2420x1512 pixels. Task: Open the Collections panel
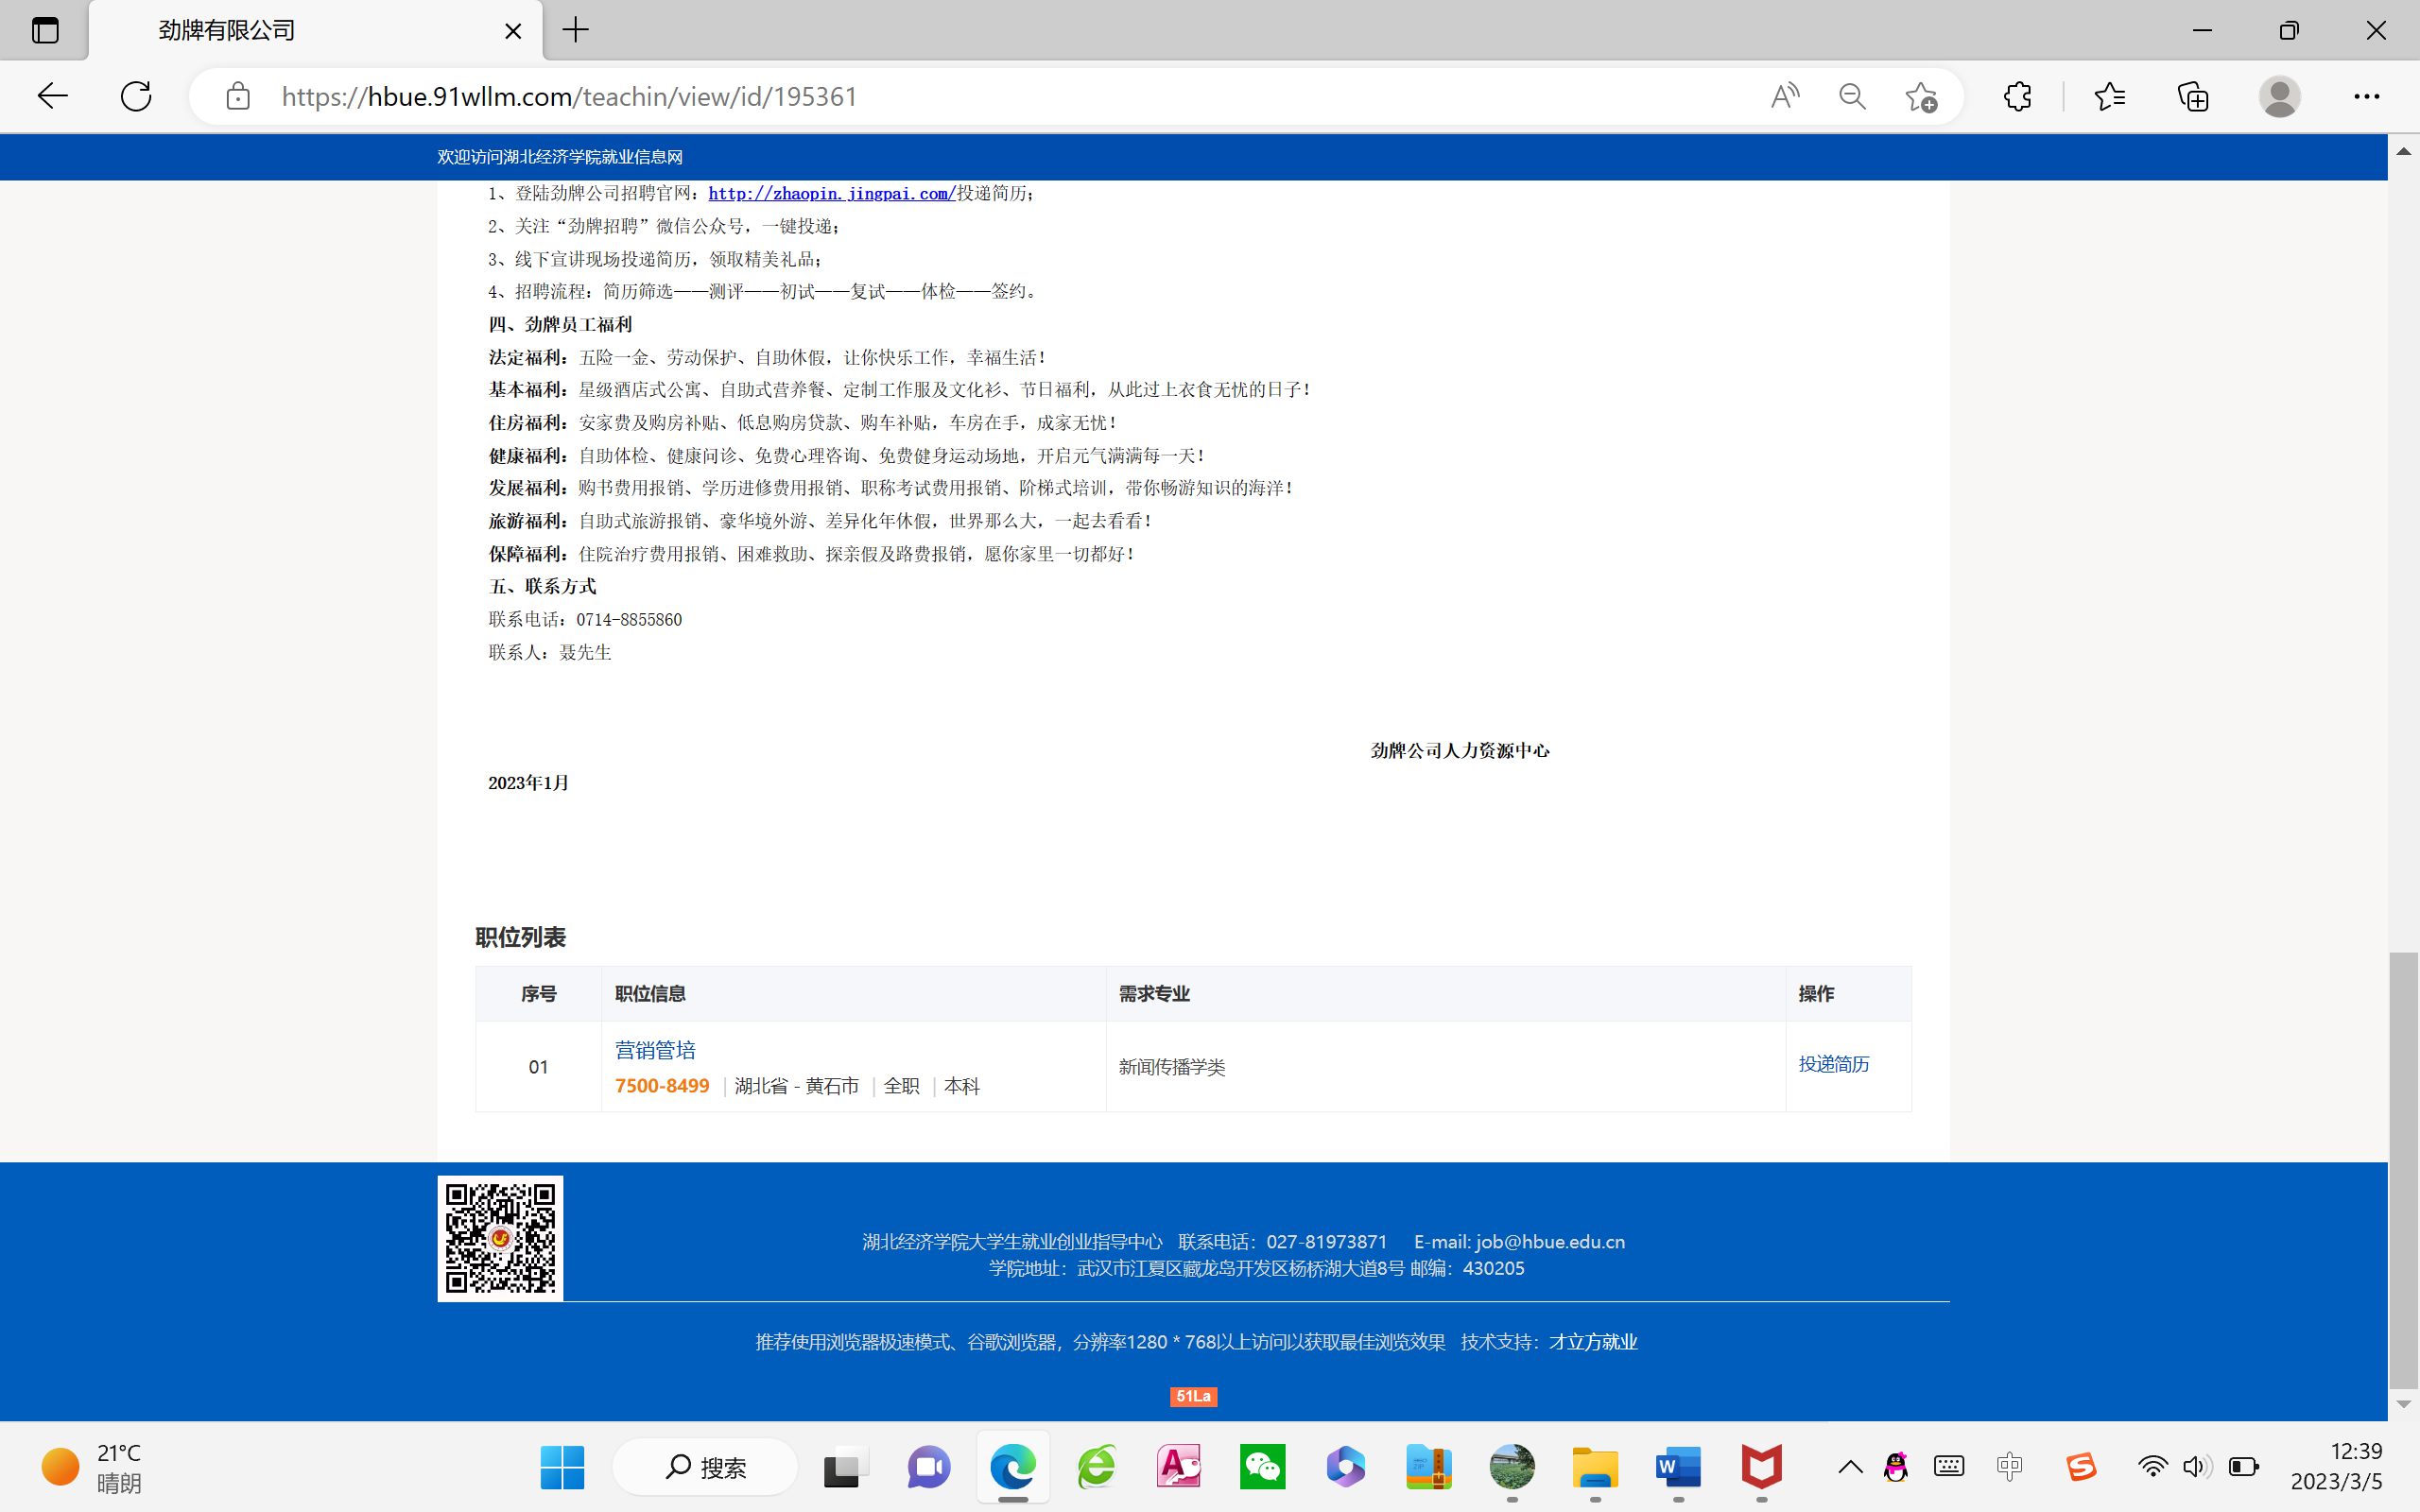[2193, 96]
